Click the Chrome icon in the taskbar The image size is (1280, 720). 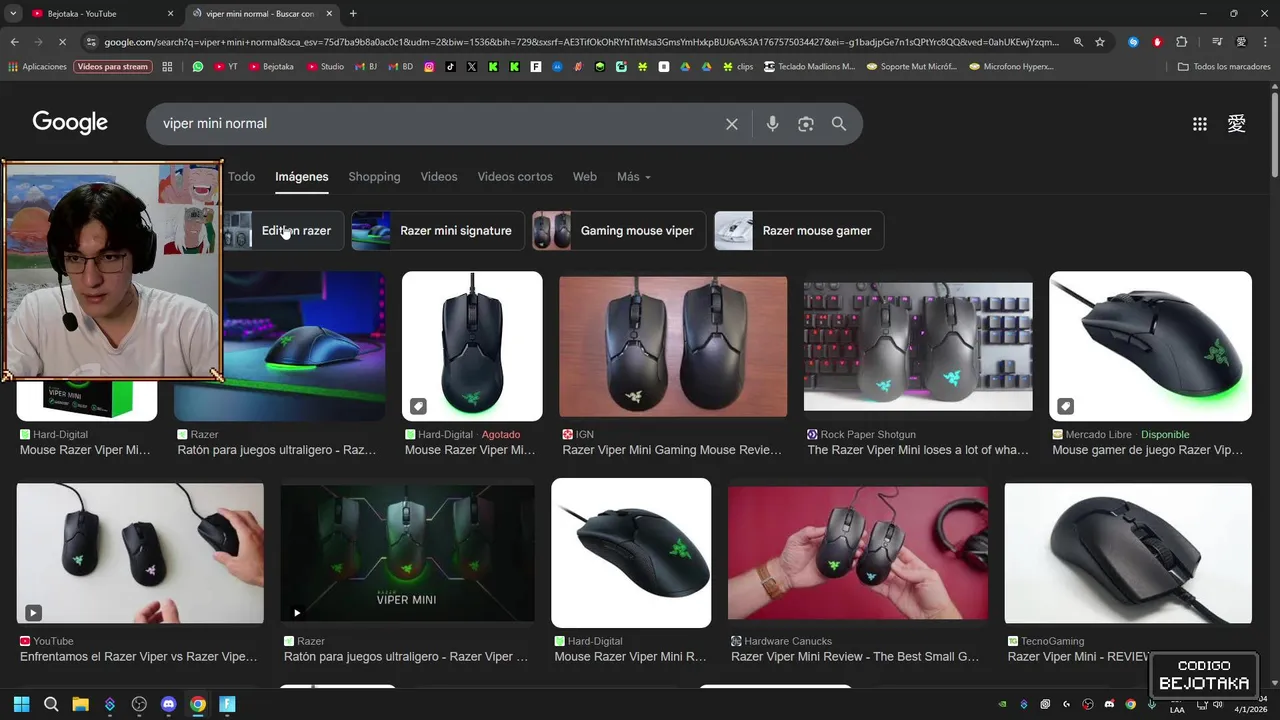(198, 704)
